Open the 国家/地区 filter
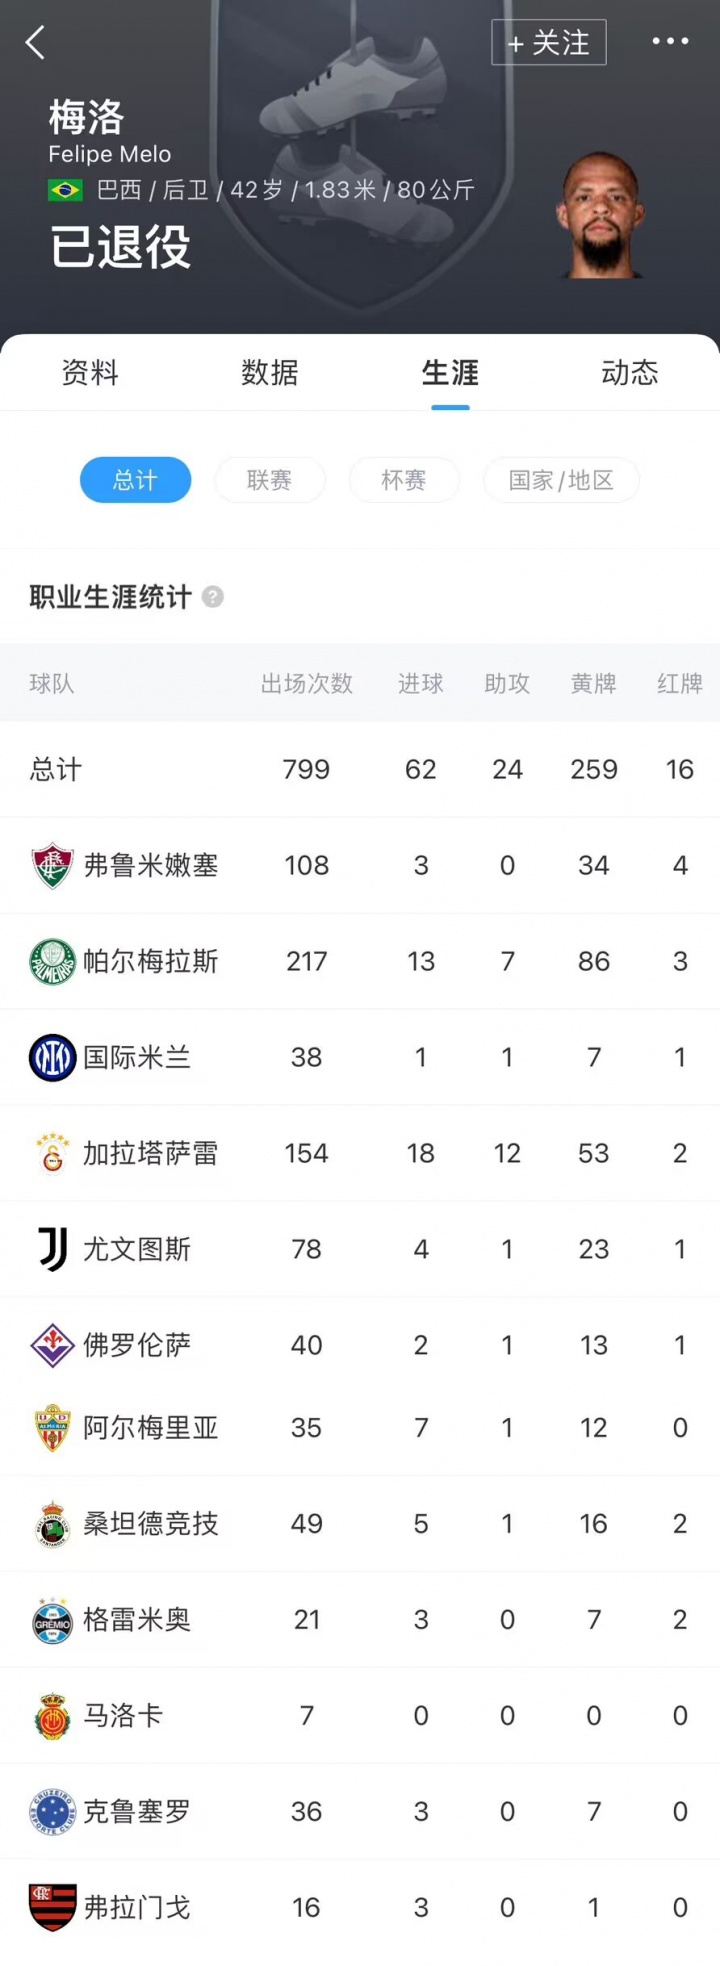This screenshot has height=1966, width=720. click(561, 480)
